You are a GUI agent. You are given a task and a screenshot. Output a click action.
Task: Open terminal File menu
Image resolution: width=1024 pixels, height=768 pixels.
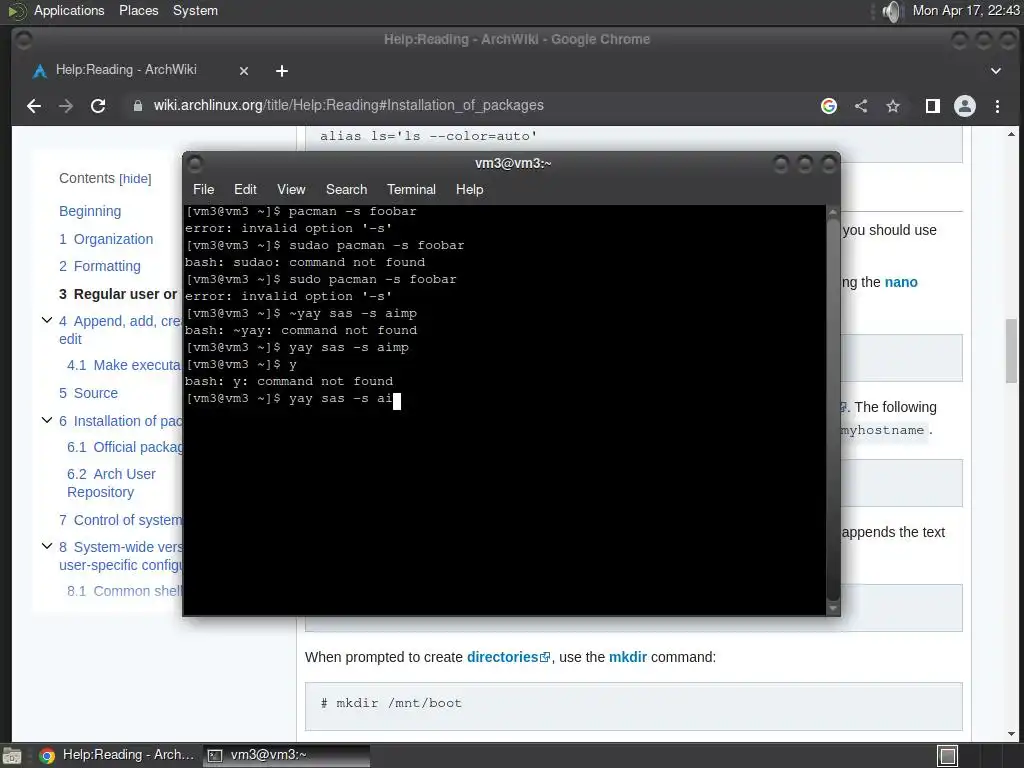click(203, 189)
